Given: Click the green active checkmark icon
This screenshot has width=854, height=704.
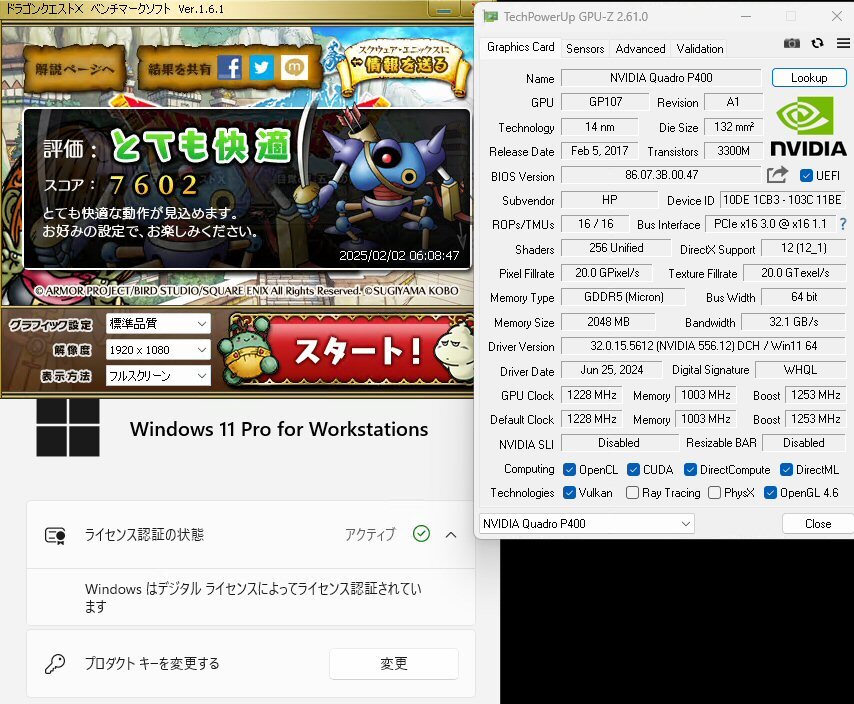Looking at the screenshot, I should (x=421, y=534).
